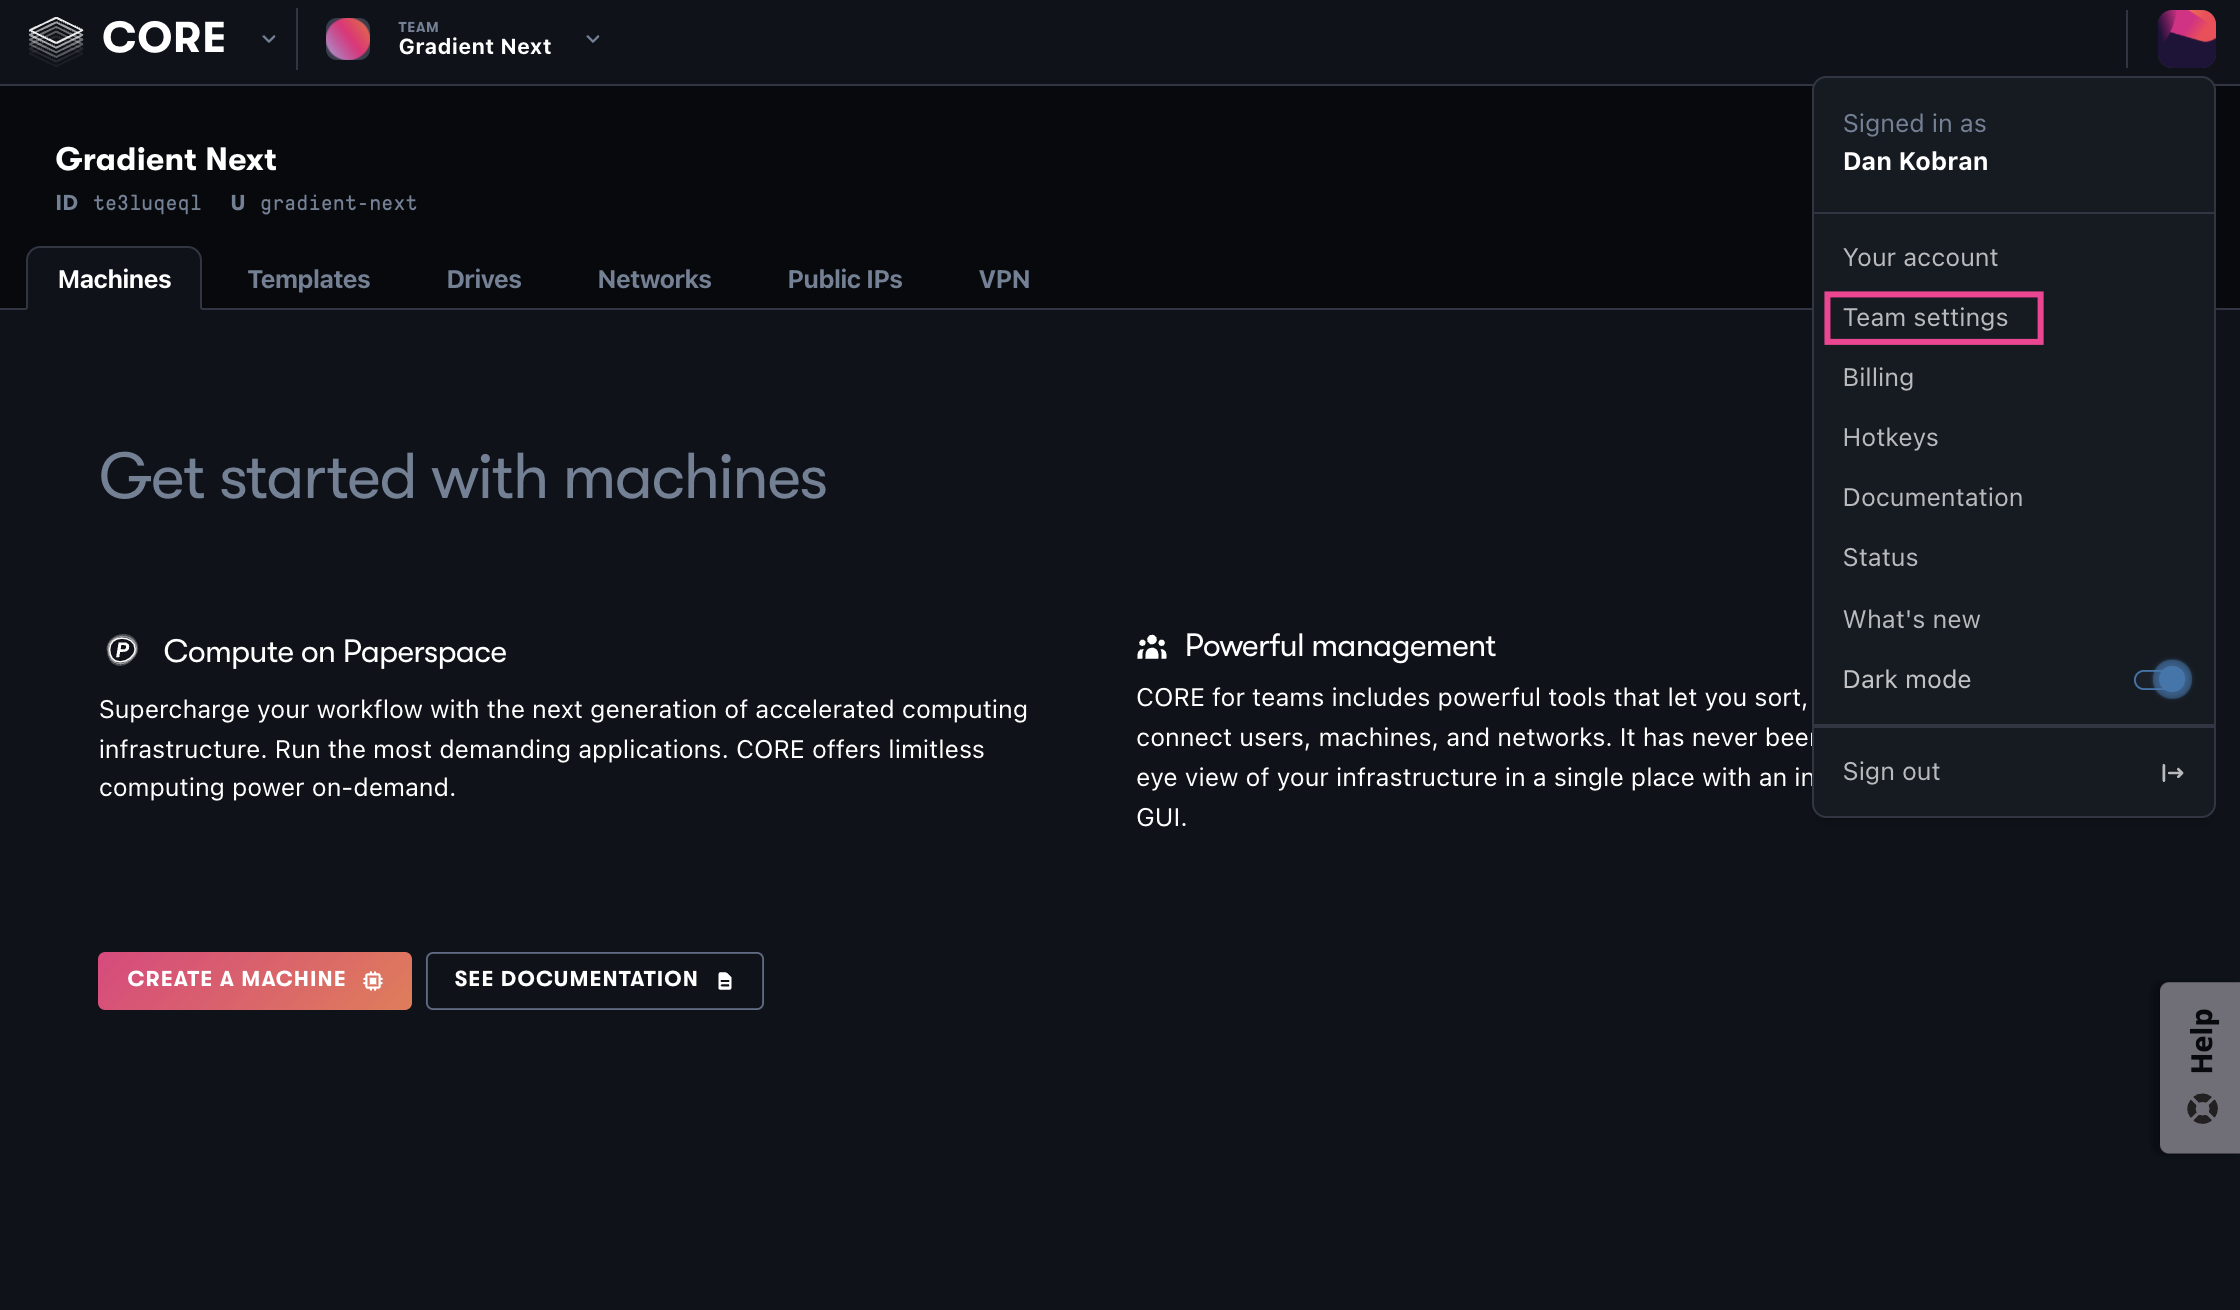Screen dimensions: 2240x1310
Task: Click the Signed in as label
Action: coord(1914,123)
